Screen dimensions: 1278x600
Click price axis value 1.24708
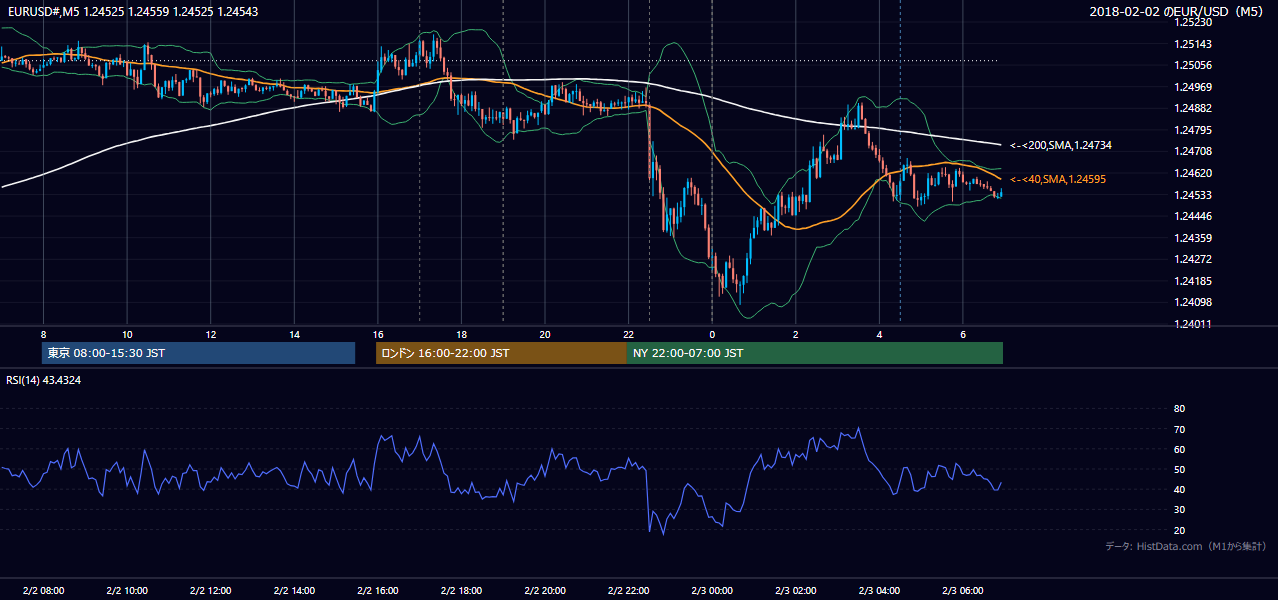(x=1194, y=152)
